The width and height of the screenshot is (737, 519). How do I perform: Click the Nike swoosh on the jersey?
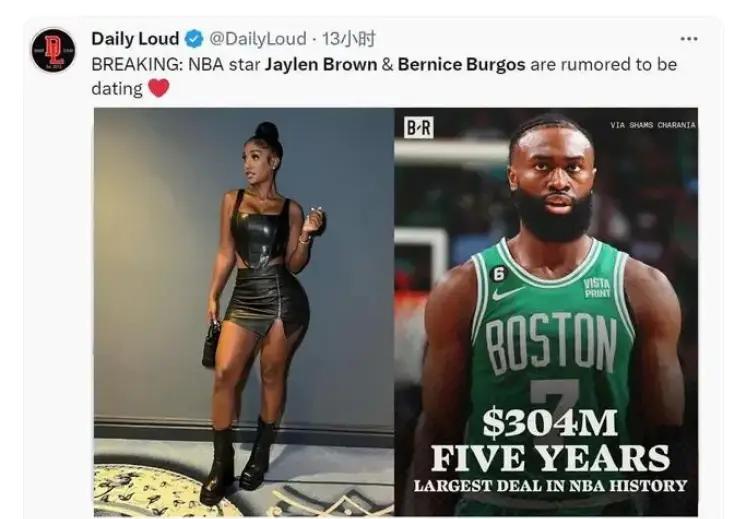click(x=507, y=293)
